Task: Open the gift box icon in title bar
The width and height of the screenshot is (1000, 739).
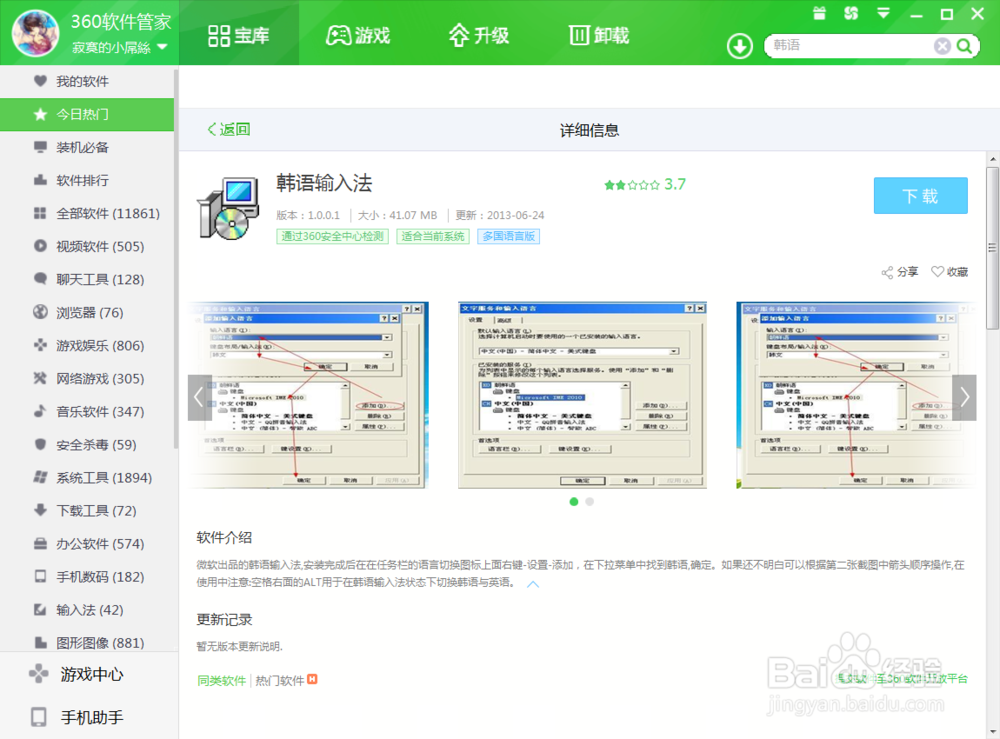Action: [820, 13]
